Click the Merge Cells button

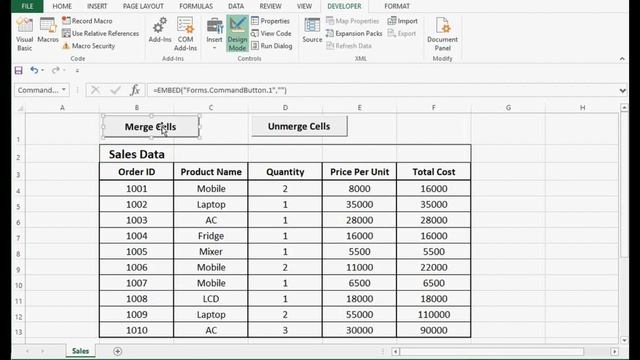tap(151, 127)
